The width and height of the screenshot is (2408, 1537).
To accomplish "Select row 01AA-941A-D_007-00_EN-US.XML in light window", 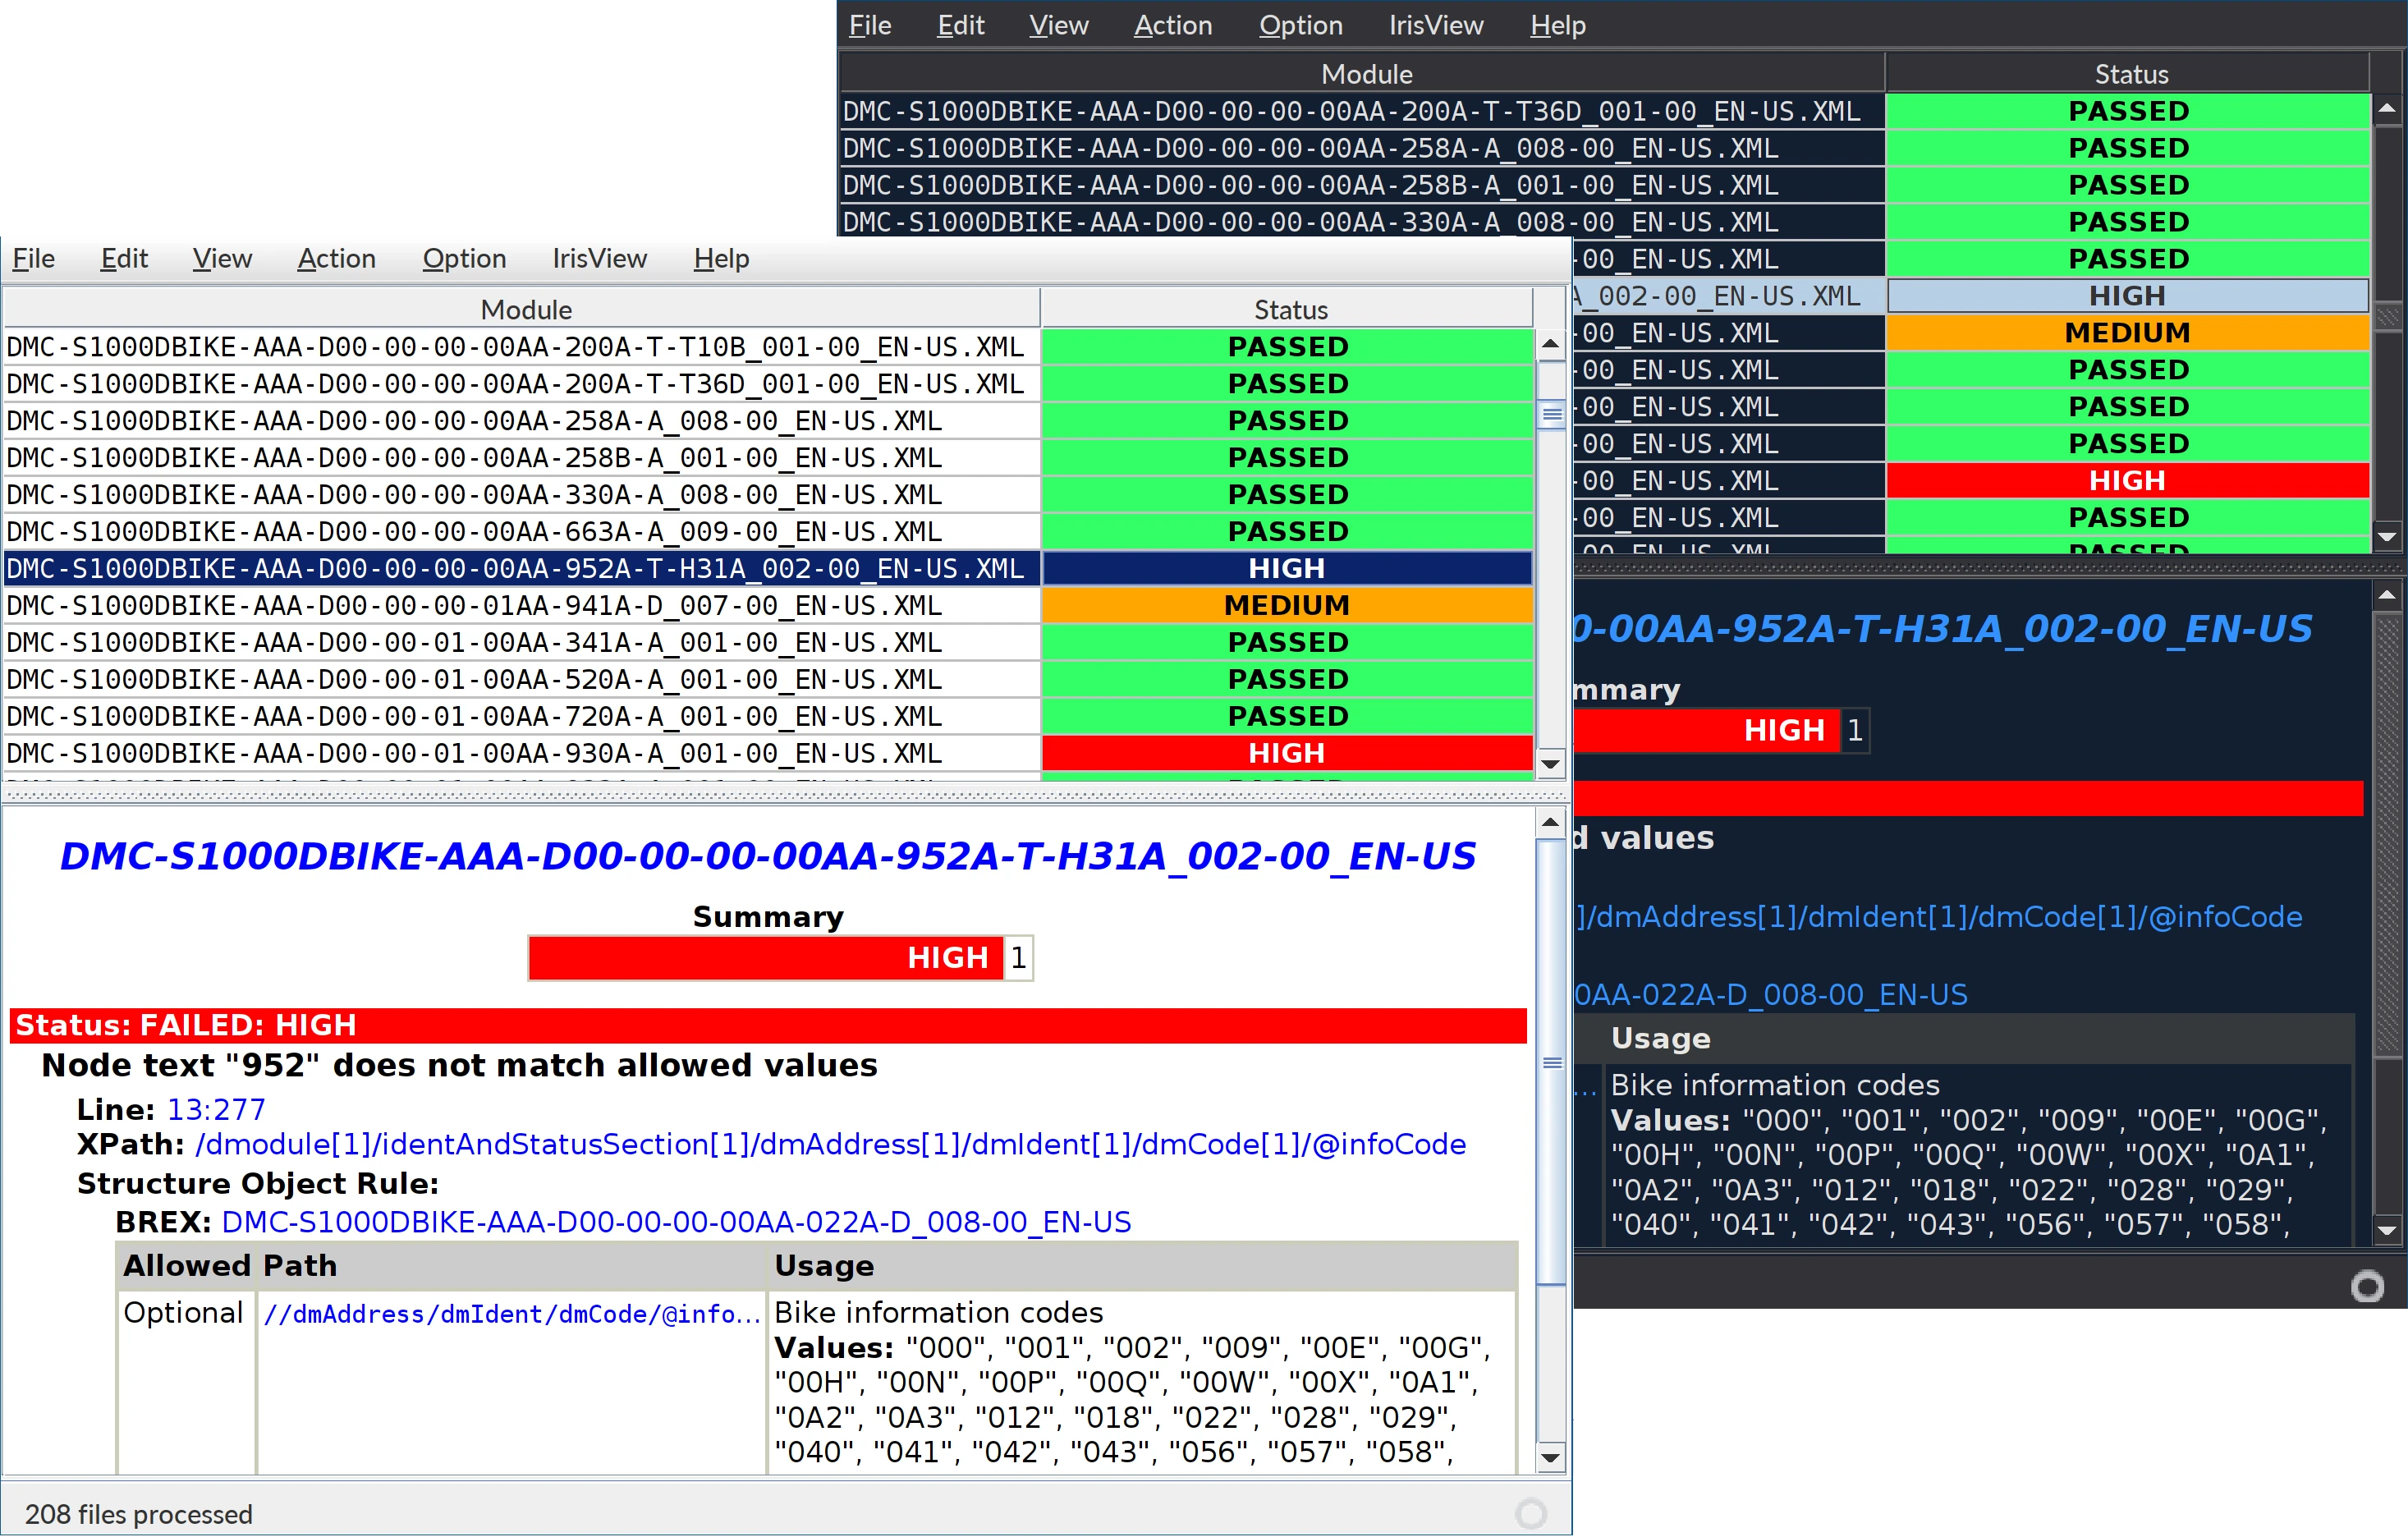I will point(768,606).
